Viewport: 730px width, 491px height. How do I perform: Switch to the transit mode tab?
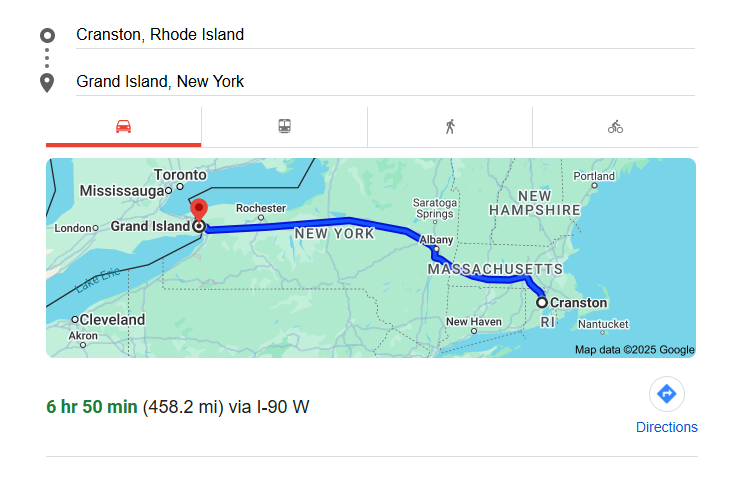coord(284,127)
